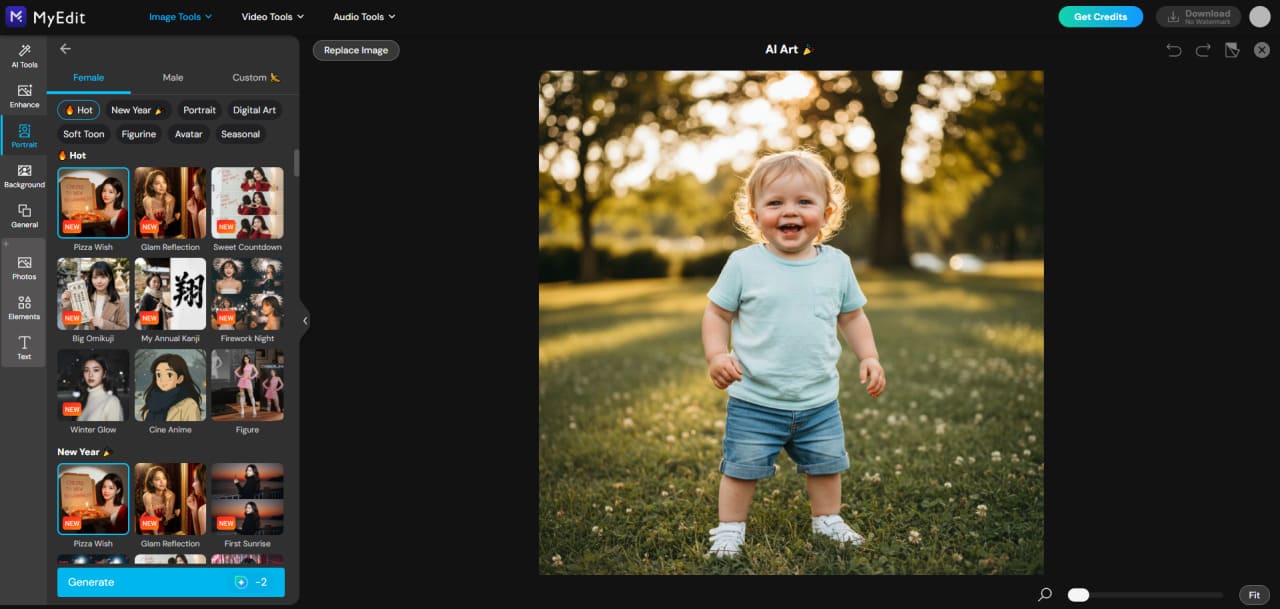
Task: Choose Glam Reflection in New Year section
Action: (x=170, y=499)
